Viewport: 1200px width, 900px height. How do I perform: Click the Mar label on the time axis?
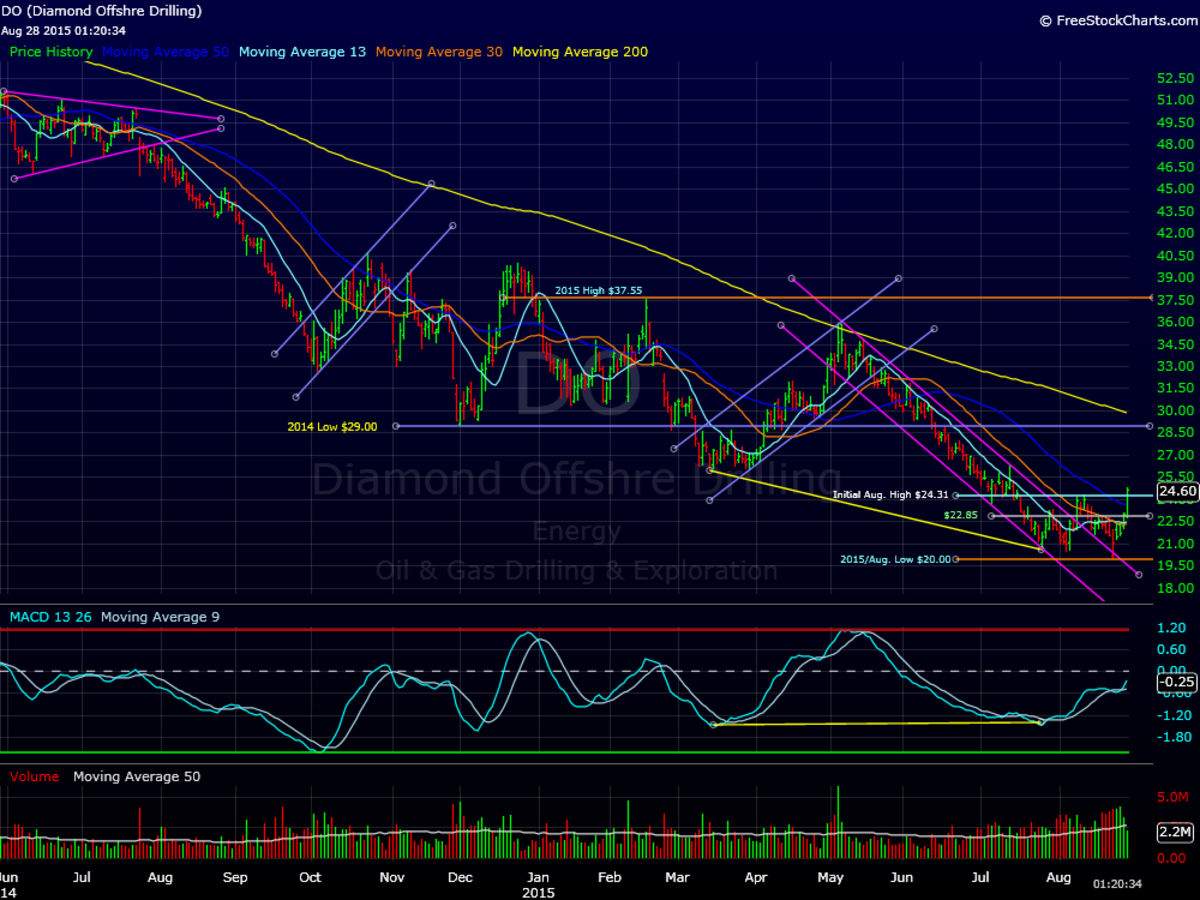tap(677, 877)
